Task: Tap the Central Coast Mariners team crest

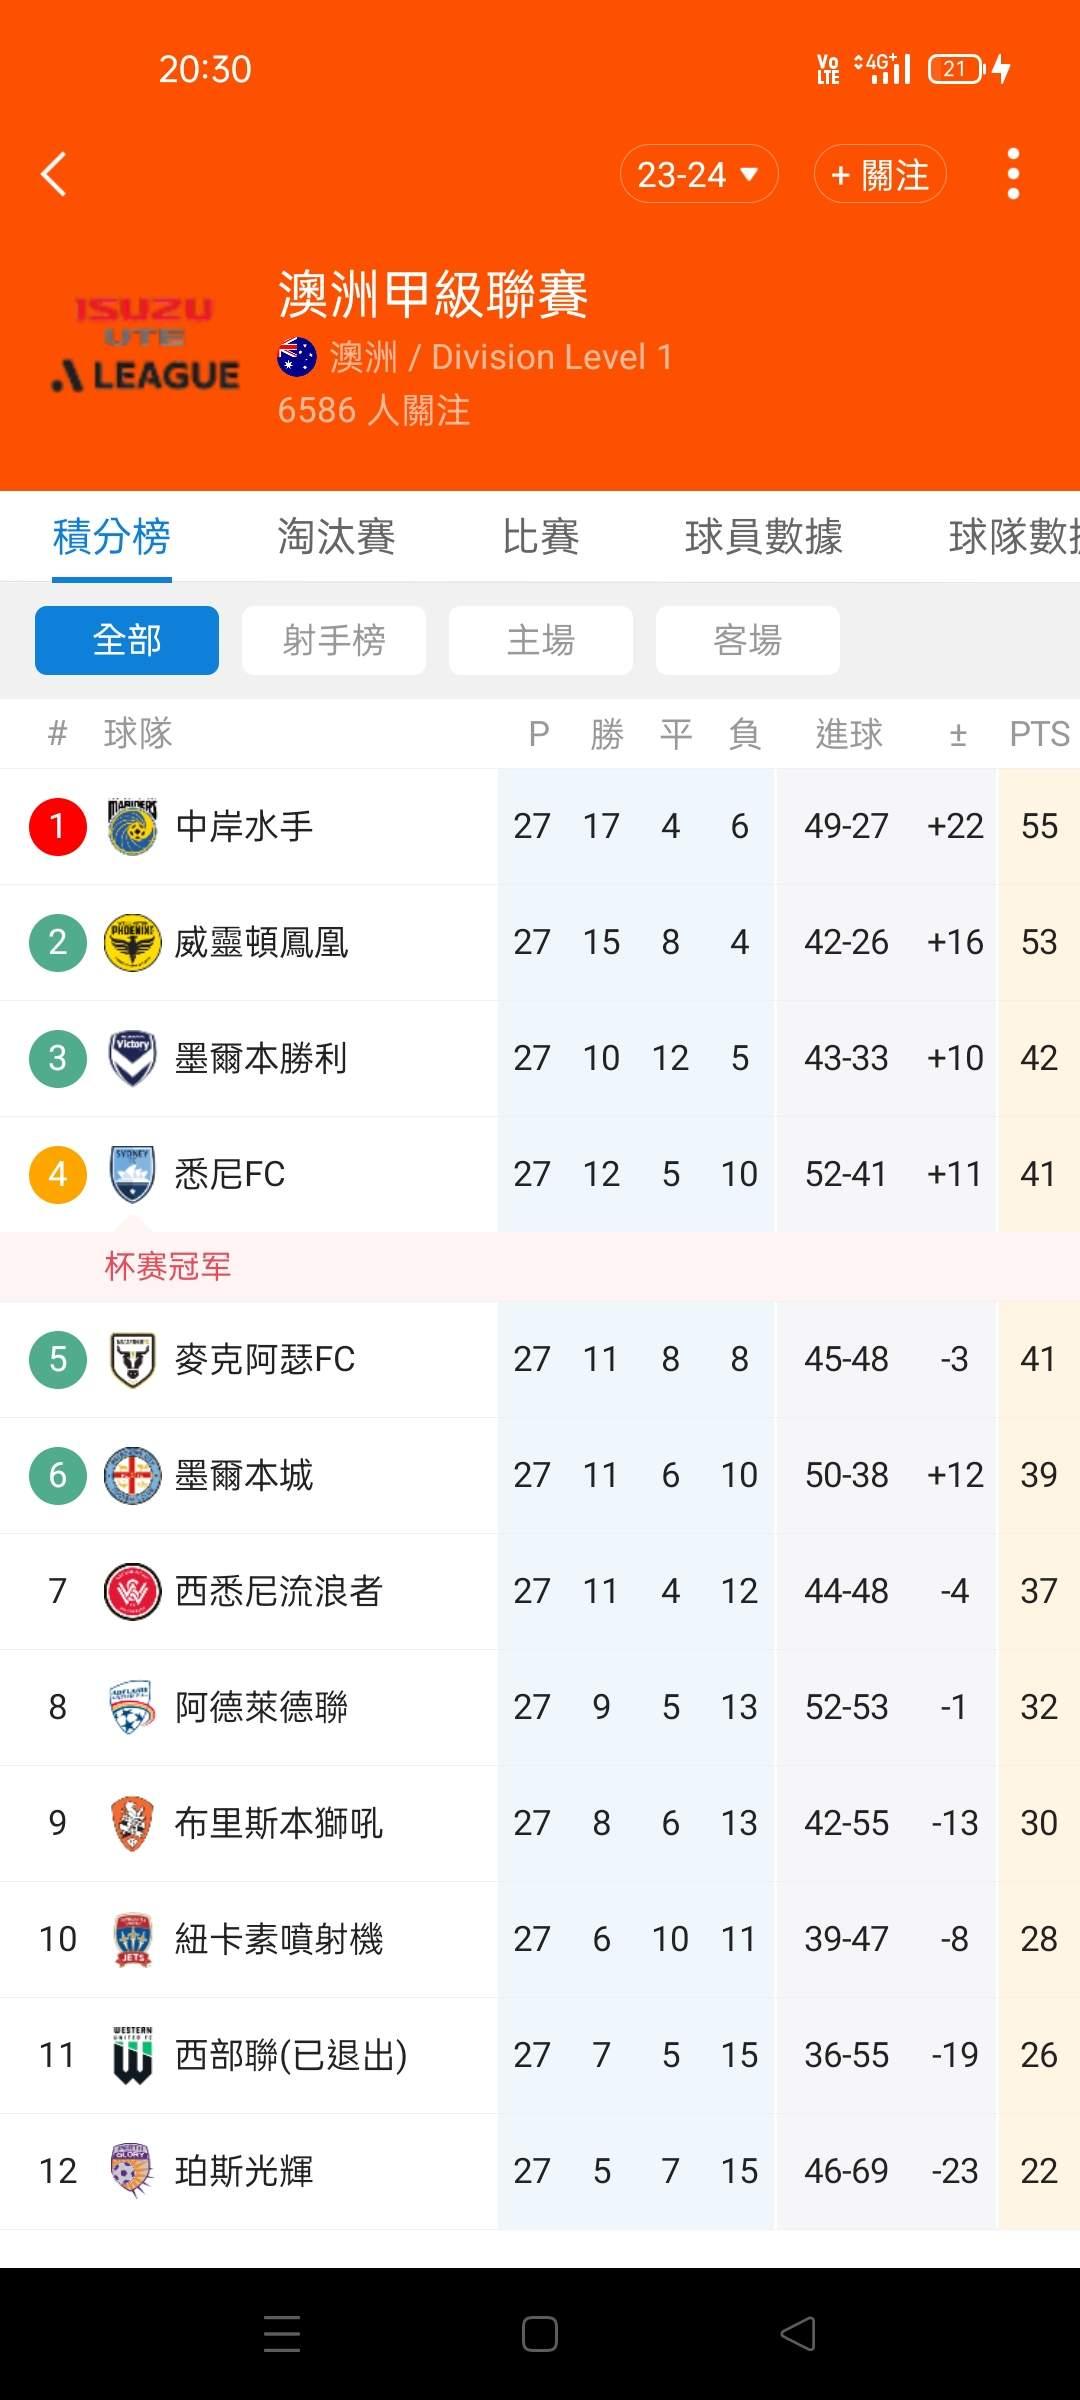Action: pyautogui.click(x=133, y=826)
